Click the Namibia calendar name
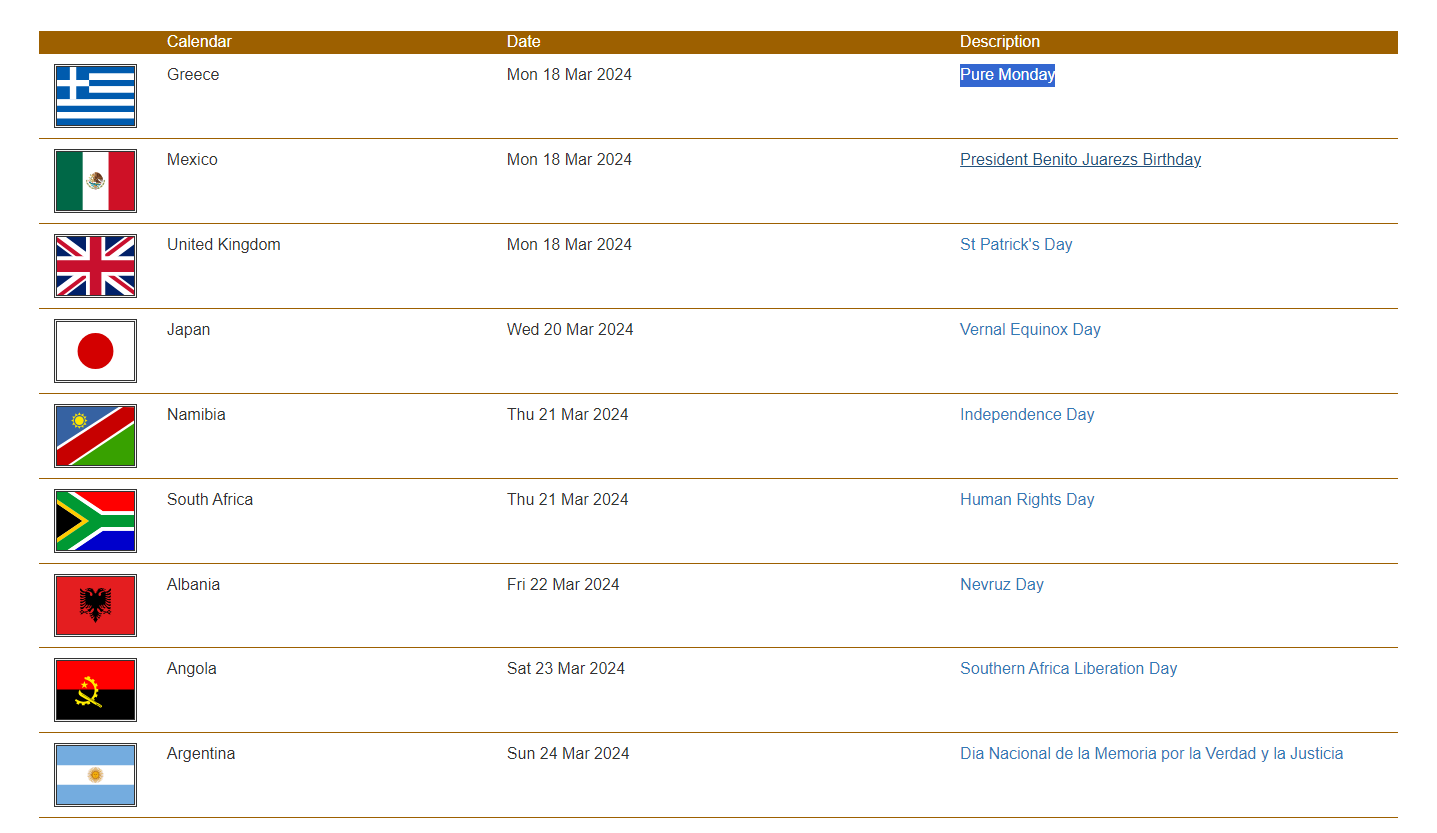Screen dimensions: 1437x833 [x=196, y=415]
